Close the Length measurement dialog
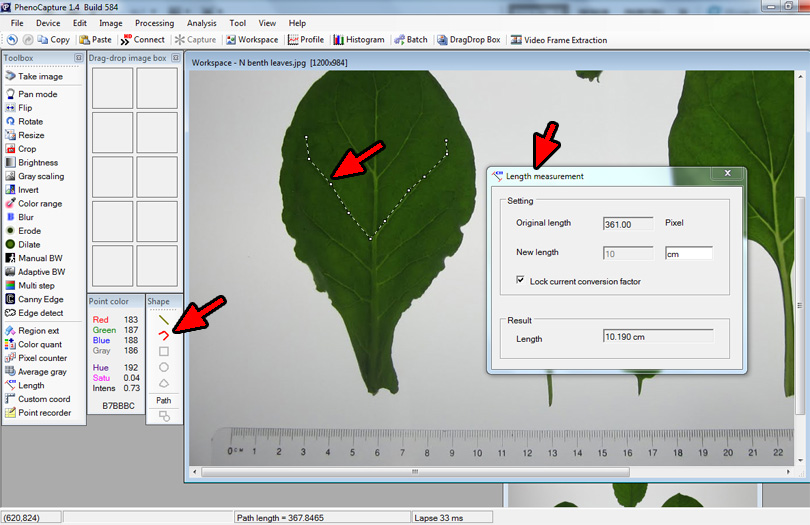 tap(727, 174)
